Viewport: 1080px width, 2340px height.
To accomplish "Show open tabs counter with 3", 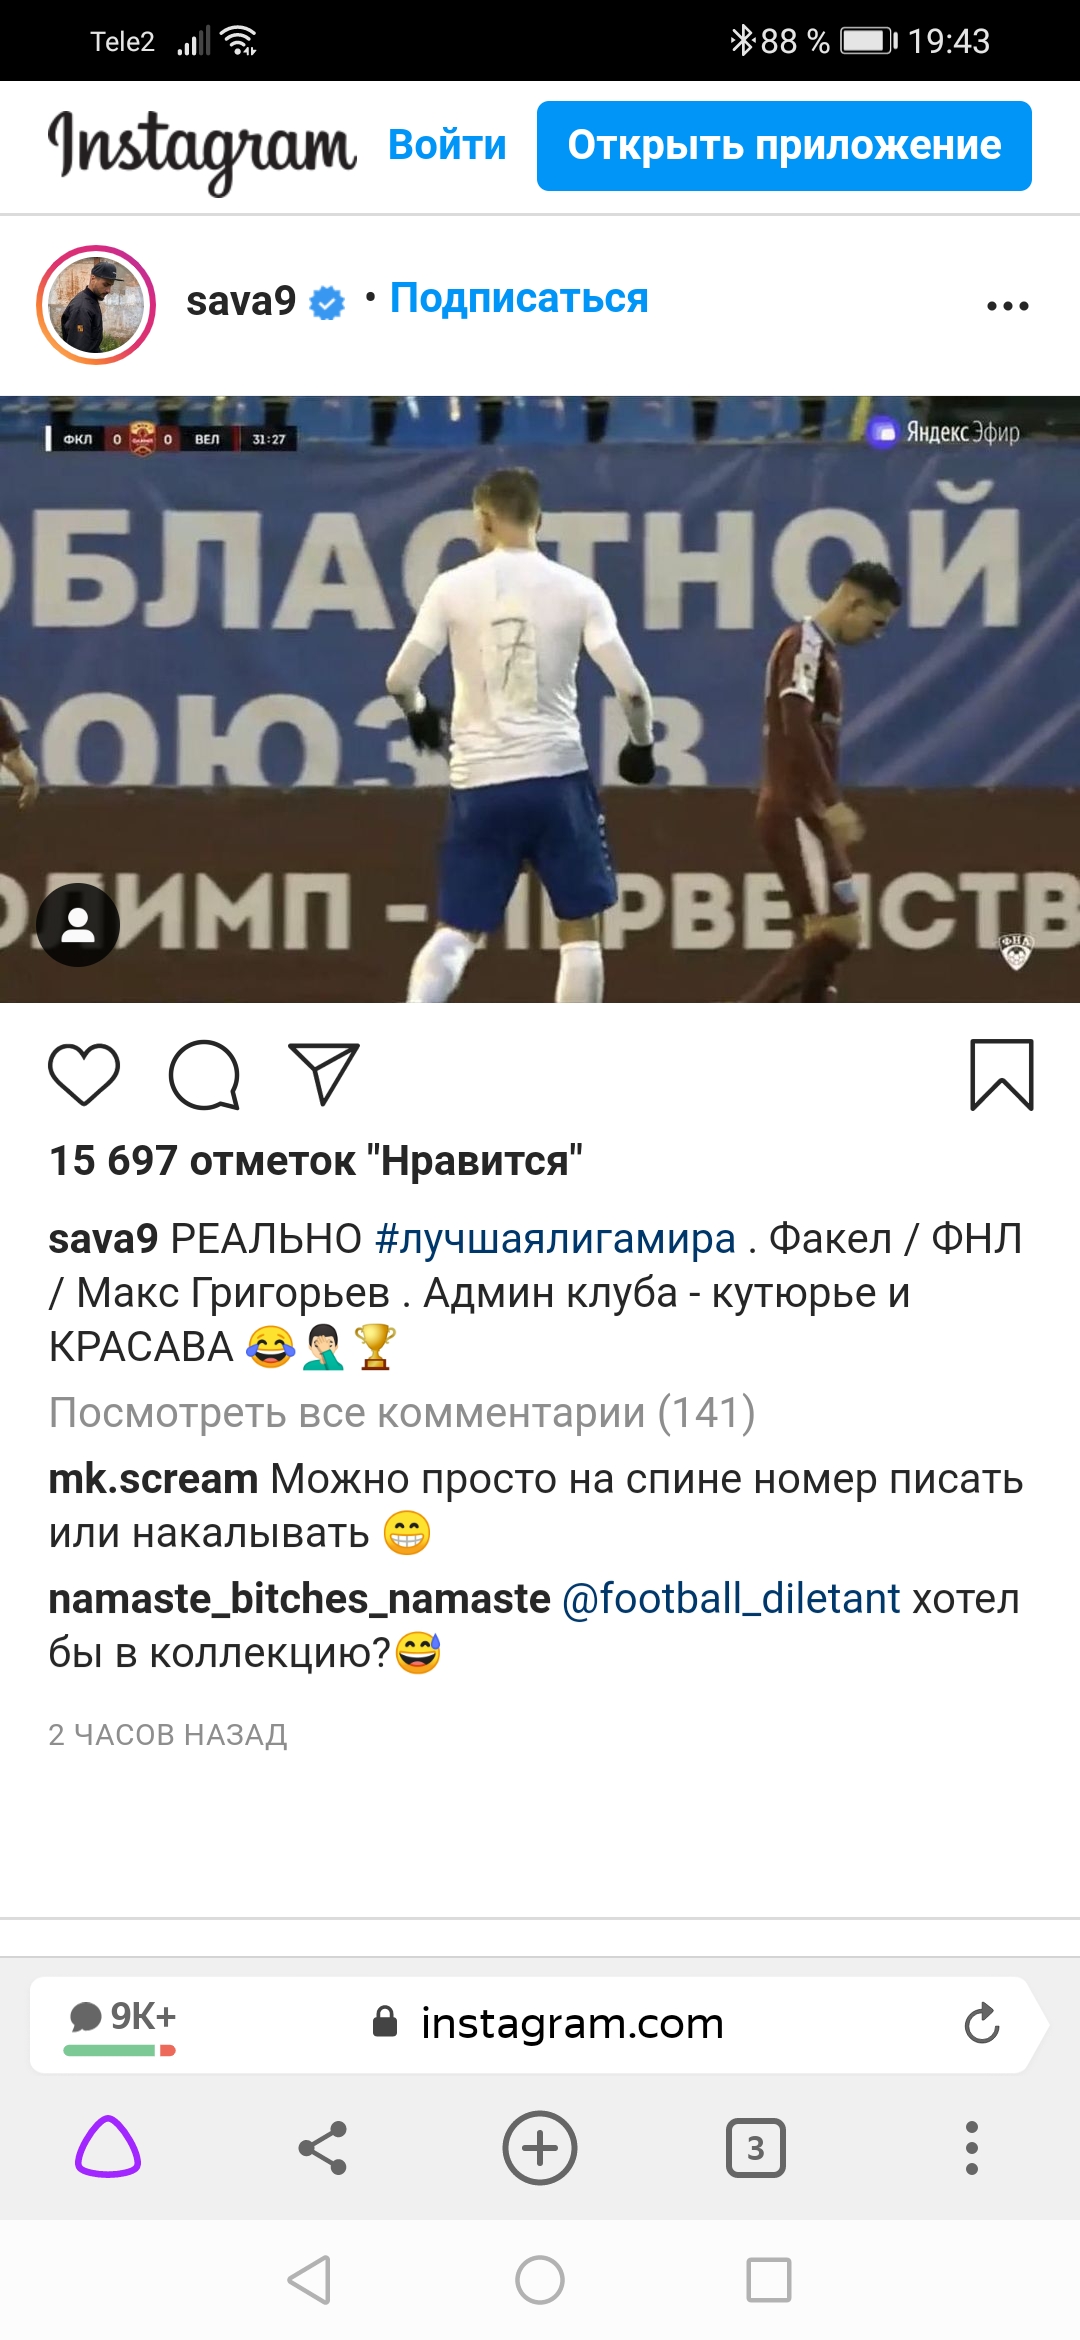I will (x=756, y=2147).
